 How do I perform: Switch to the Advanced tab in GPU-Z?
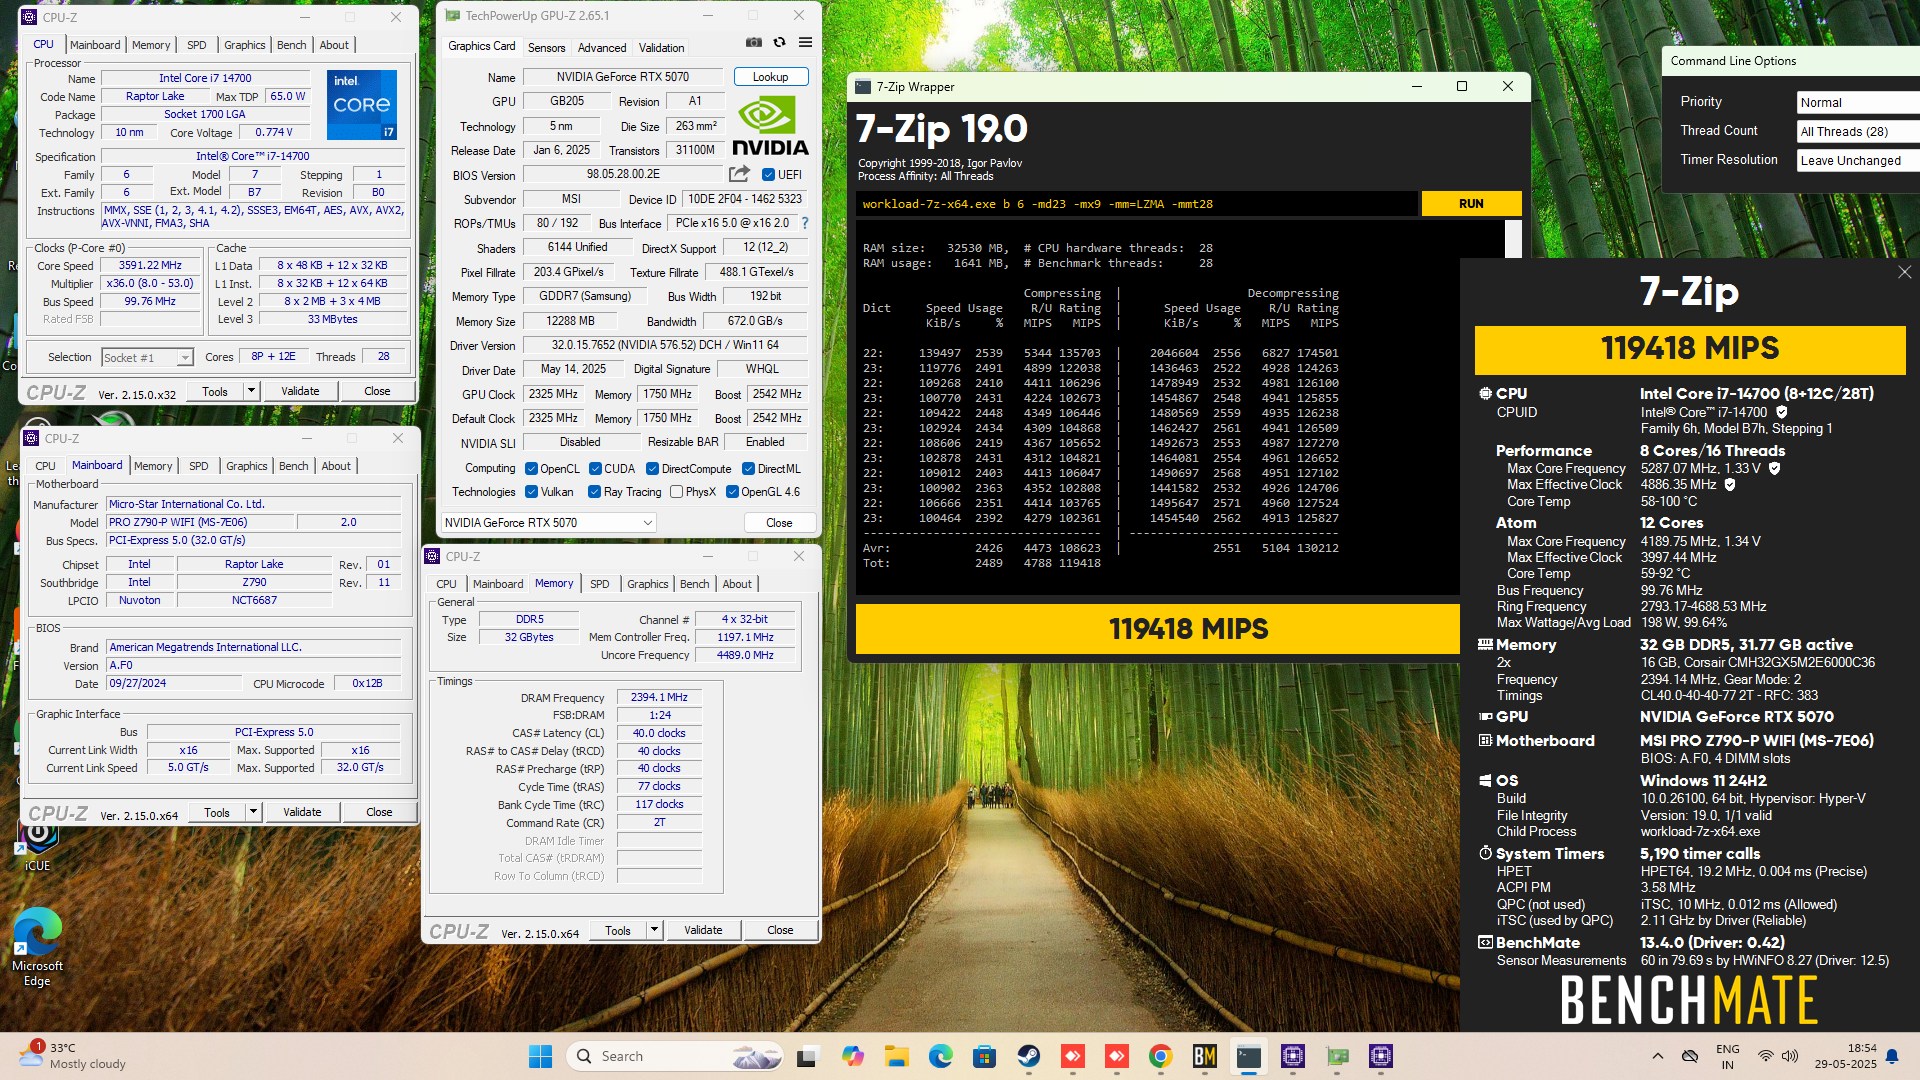tap(602, 47)
